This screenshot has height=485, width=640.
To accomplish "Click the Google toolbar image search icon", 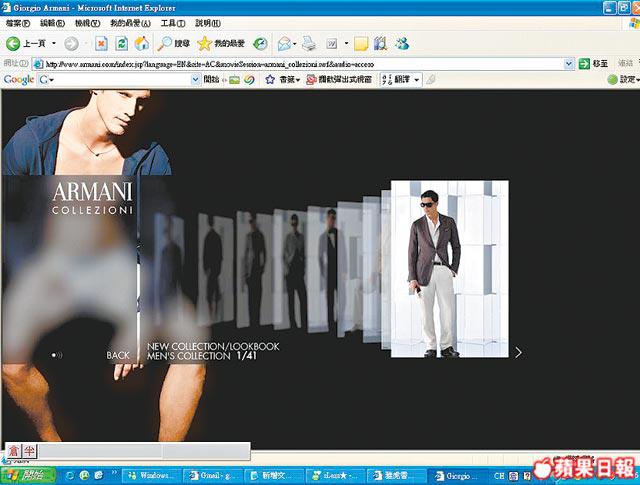I will click(234, 80).
